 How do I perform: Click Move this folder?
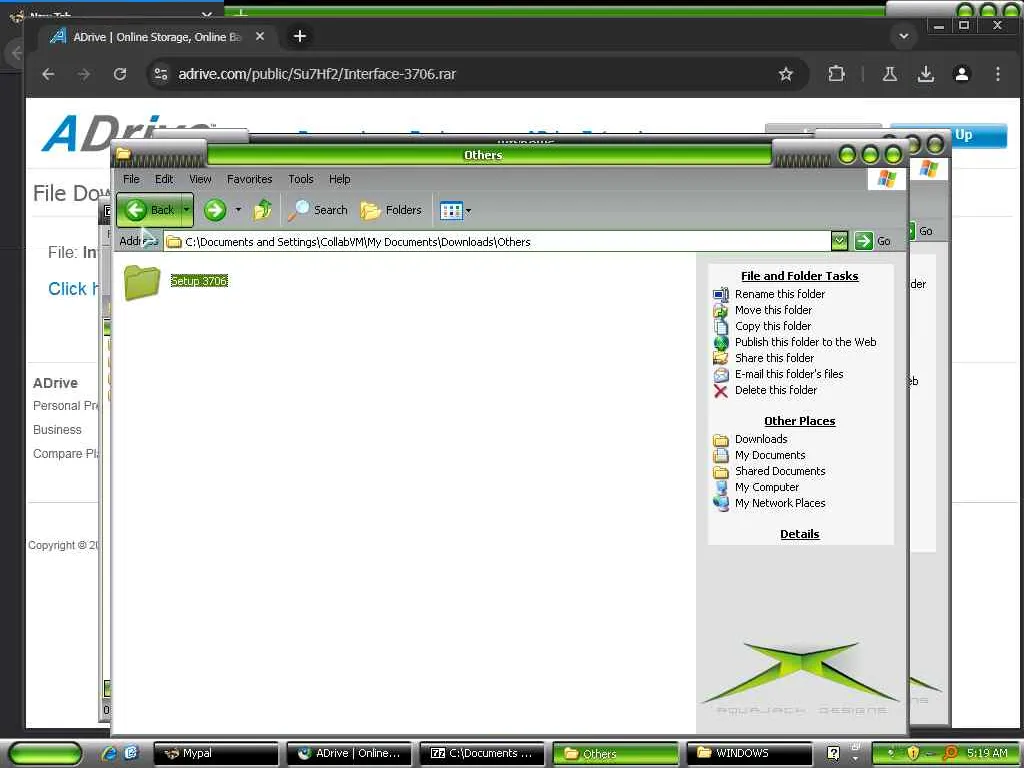[773, 310]
